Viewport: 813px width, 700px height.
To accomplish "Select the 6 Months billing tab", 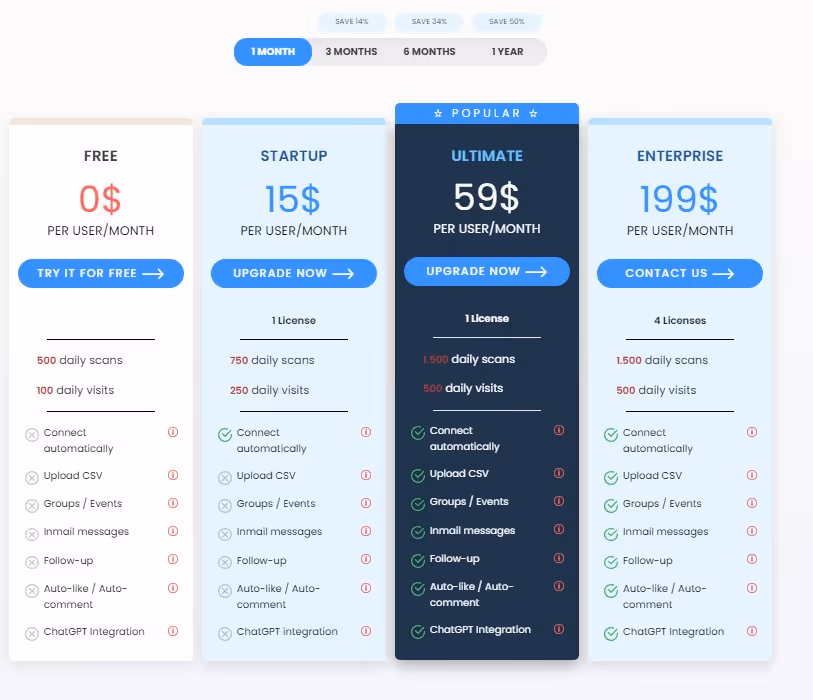I will [429, 51].
